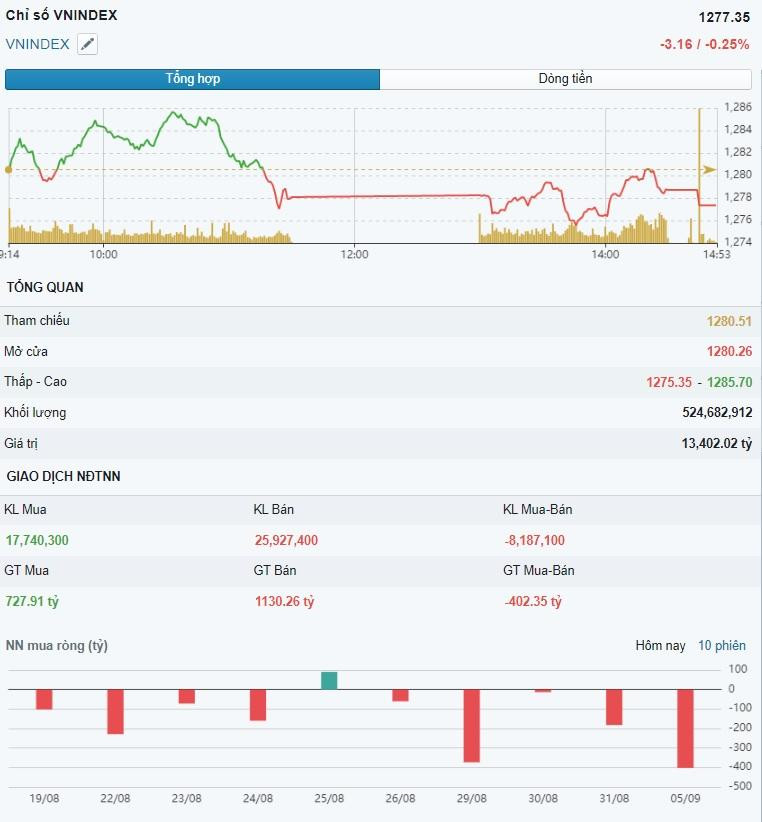This screenshot has width=762, height=822.
Task: Click the VNINDEX symbol link
Action: coord(37,44)
